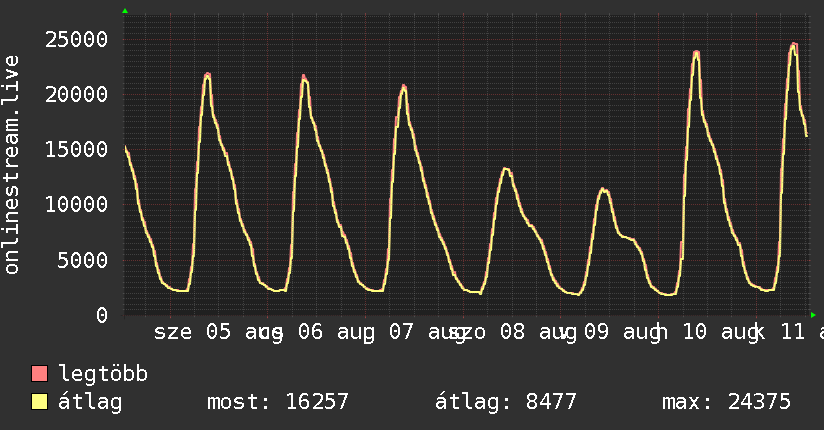
Task: Click the 'átlag: 8477' statistic
Action: (x=506, y=402)
